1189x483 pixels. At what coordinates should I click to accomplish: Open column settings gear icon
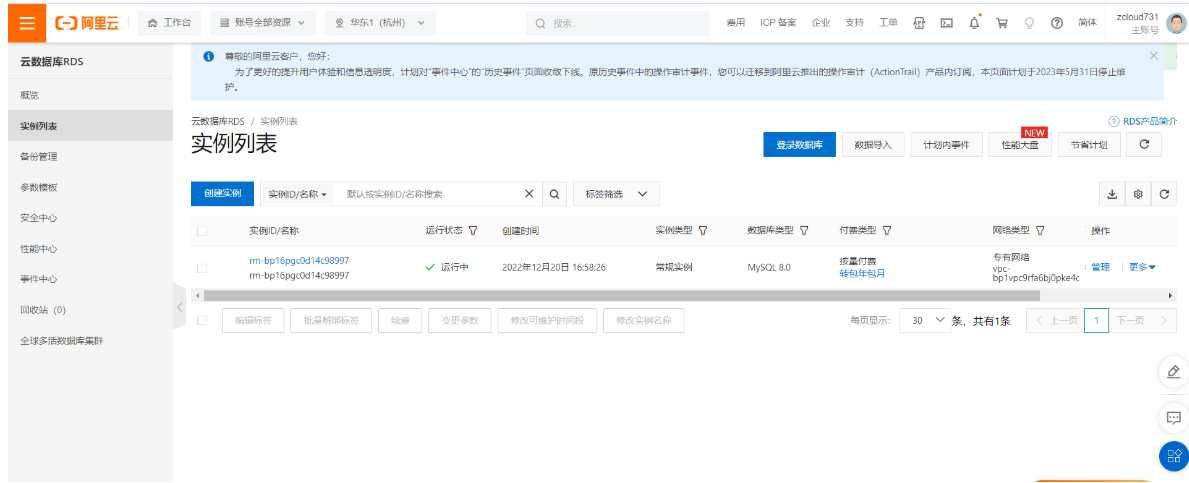coord(1138,194)
